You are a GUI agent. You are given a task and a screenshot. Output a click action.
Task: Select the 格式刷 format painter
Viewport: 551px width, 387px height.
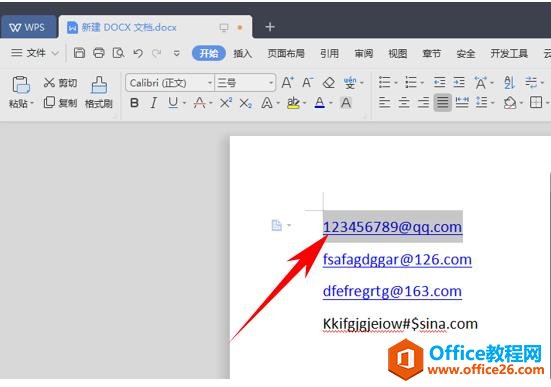(x=99, y=92)
